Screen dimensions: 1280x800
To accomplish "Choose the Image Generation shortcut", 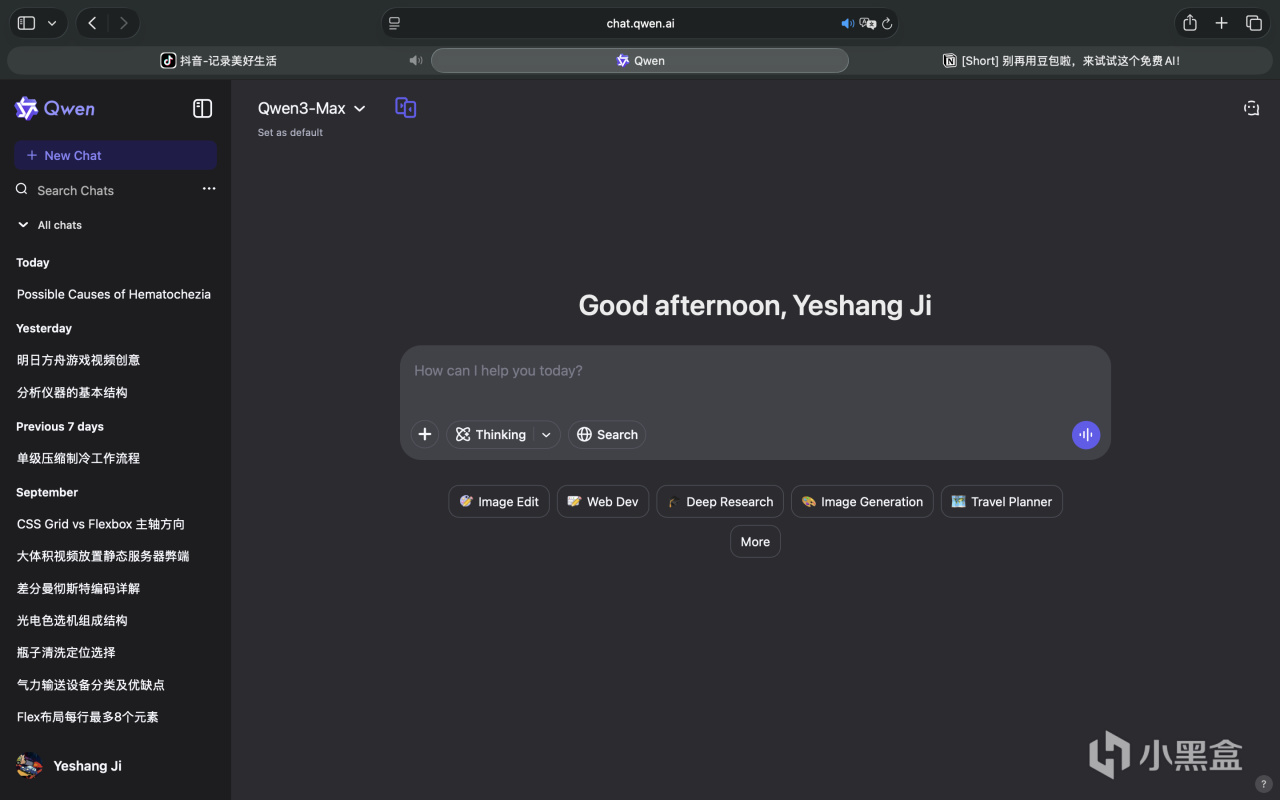I will point(862,502).
